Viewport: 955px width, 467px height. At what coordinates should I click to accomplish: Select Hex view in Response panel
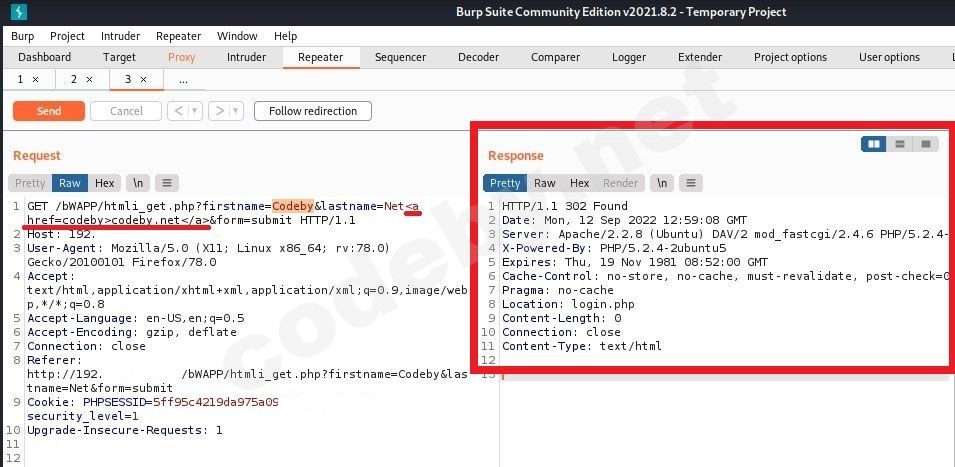(x=580, y=183)
